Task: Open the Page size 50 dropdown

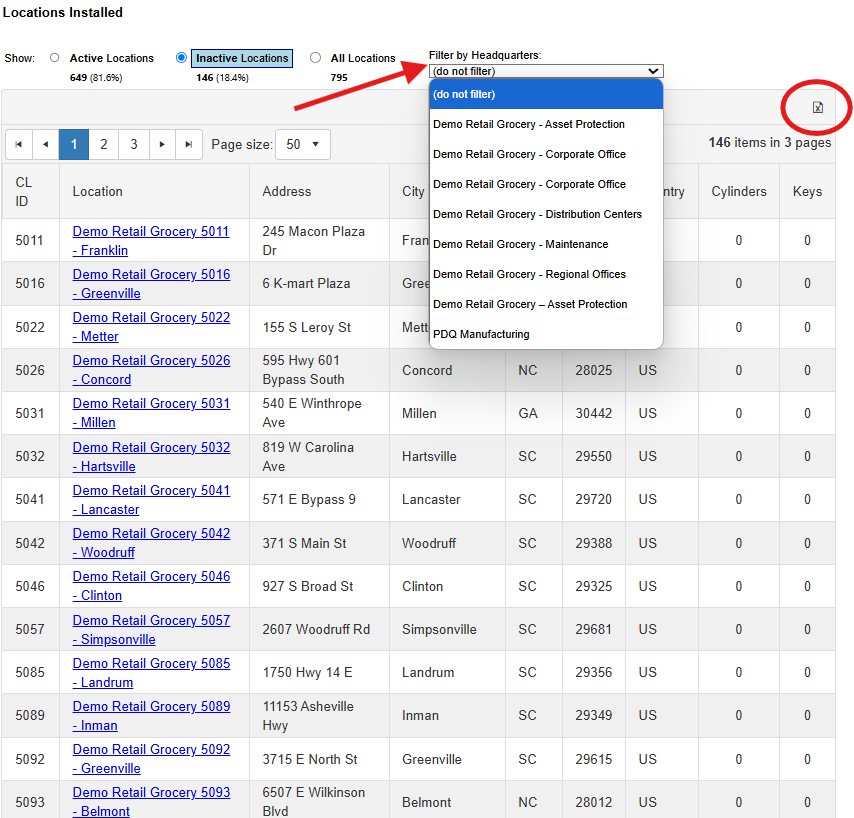Action: coord(303,144)
